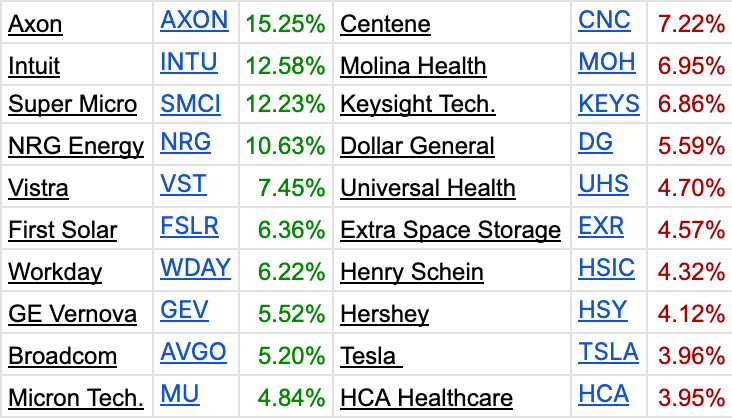Screen dimensions: 732x418
Task: Open the SMCI ticker symbol link
Action: coord(190,104)
